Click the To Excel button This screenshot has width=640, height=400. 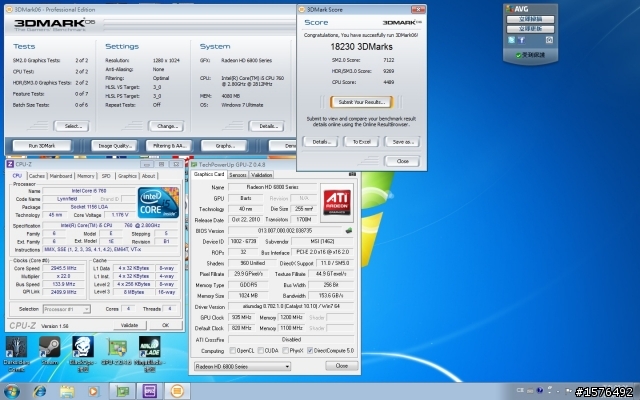pos(362,142)
